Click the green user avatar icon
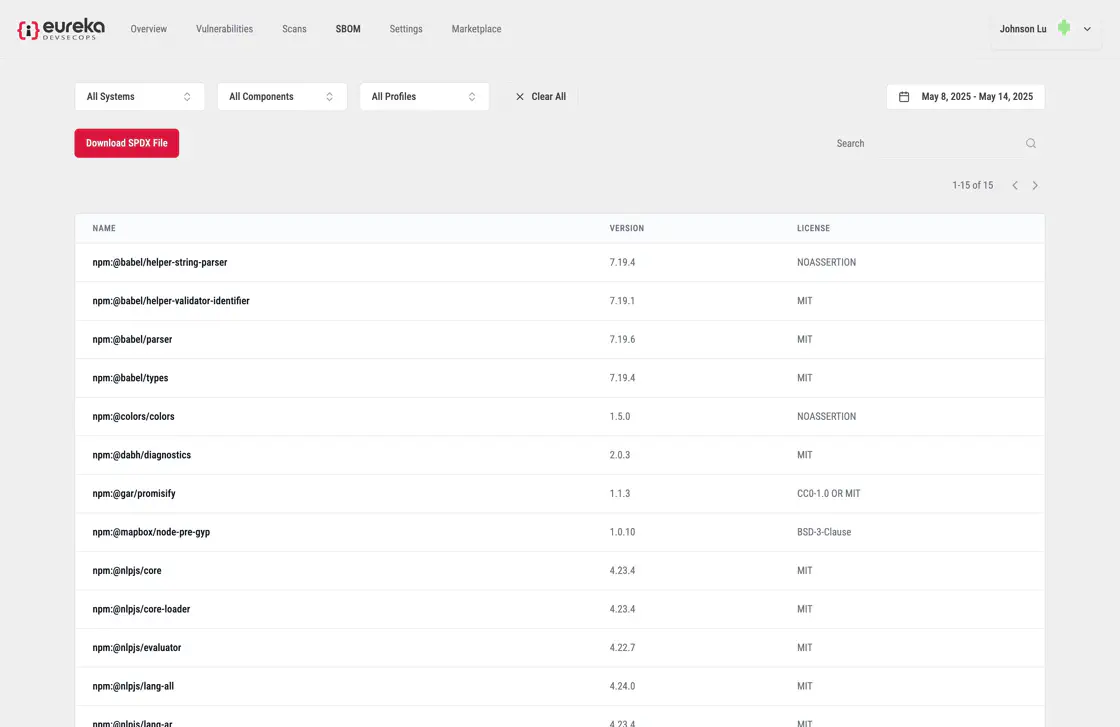 pos(1064,29)
